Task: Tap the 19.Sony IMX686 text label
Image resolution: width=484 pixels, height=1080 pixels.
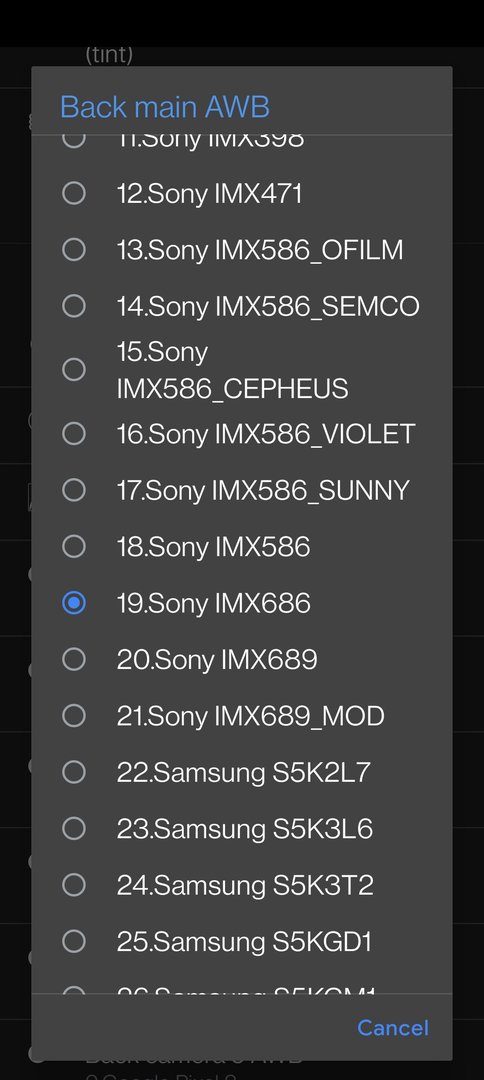Action: 213,603
